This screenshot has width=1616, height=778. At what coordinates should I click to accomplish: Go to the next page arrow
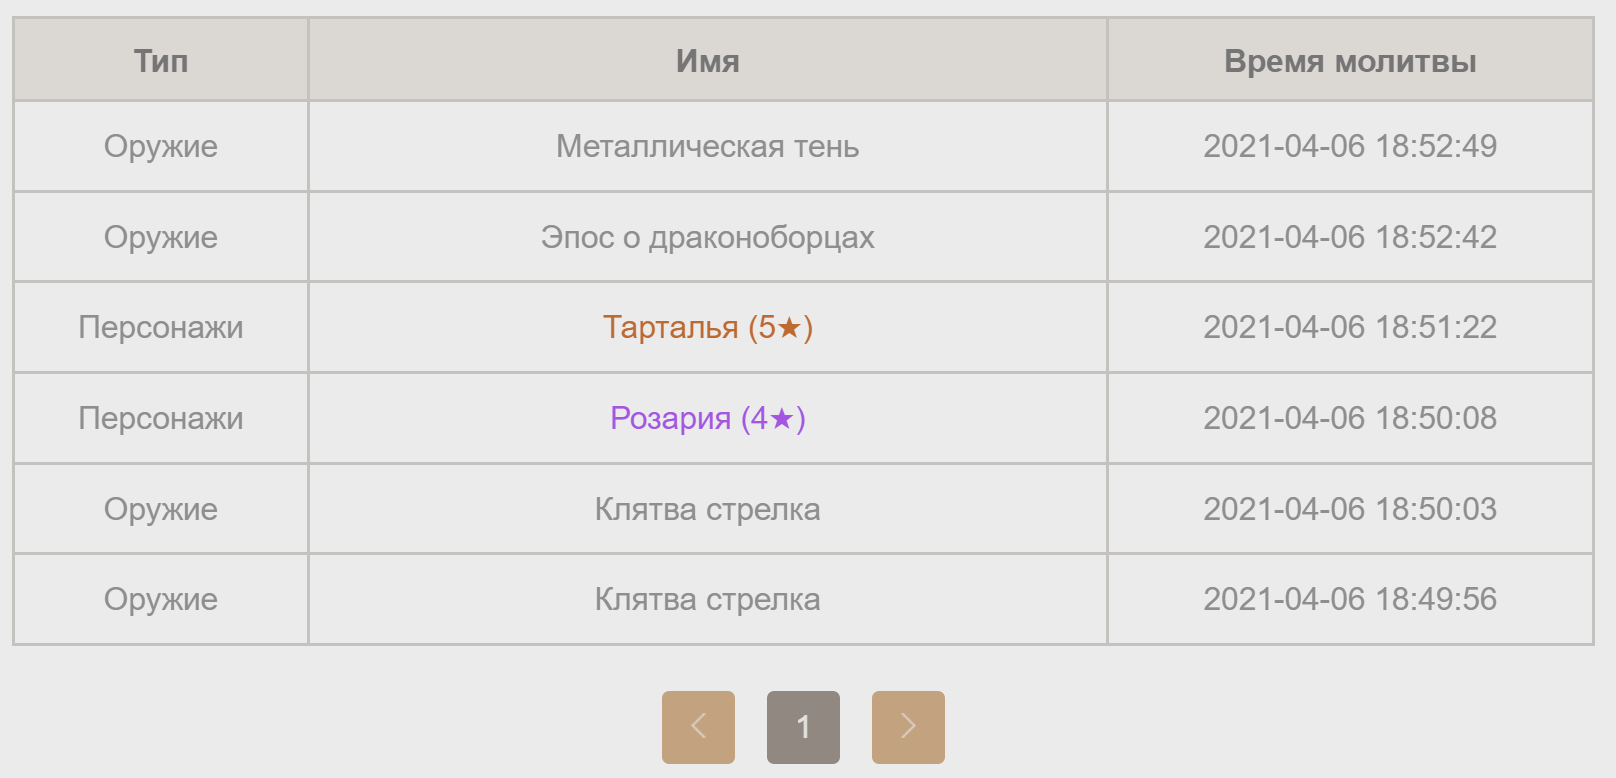coord(908,727)
